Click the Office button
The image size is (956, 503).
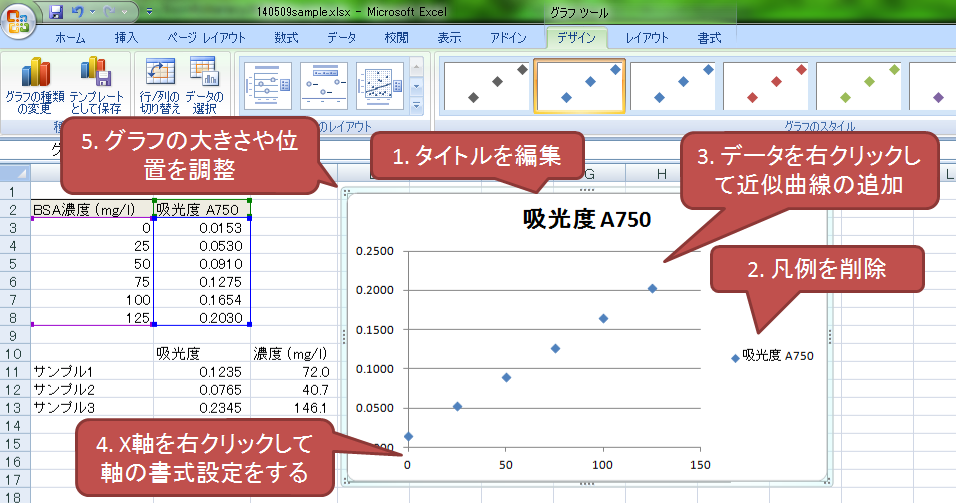coord(20,18)
